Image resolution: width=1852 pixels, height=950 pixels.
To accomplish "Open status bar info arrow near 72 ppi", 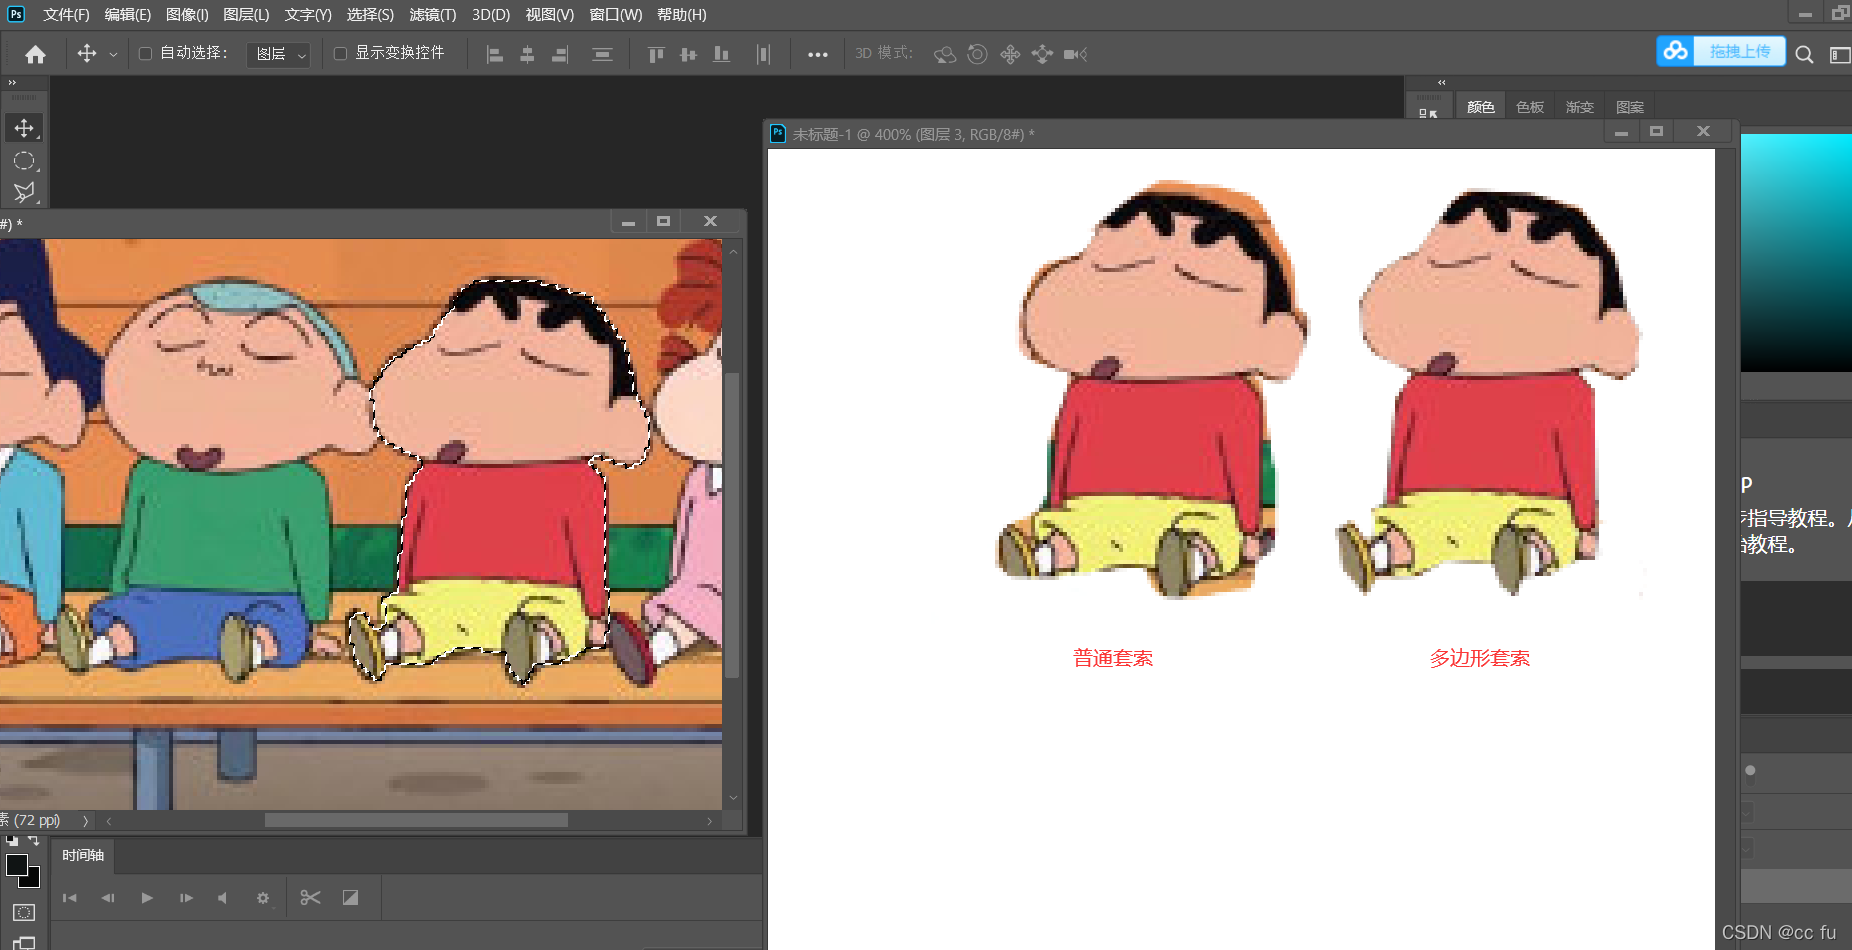I will pos(85,821).
